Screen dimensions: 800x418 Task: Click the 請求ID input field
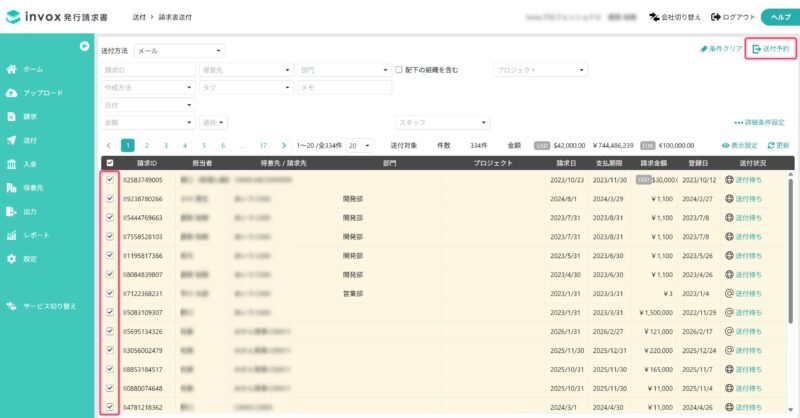tap(148, 70)
